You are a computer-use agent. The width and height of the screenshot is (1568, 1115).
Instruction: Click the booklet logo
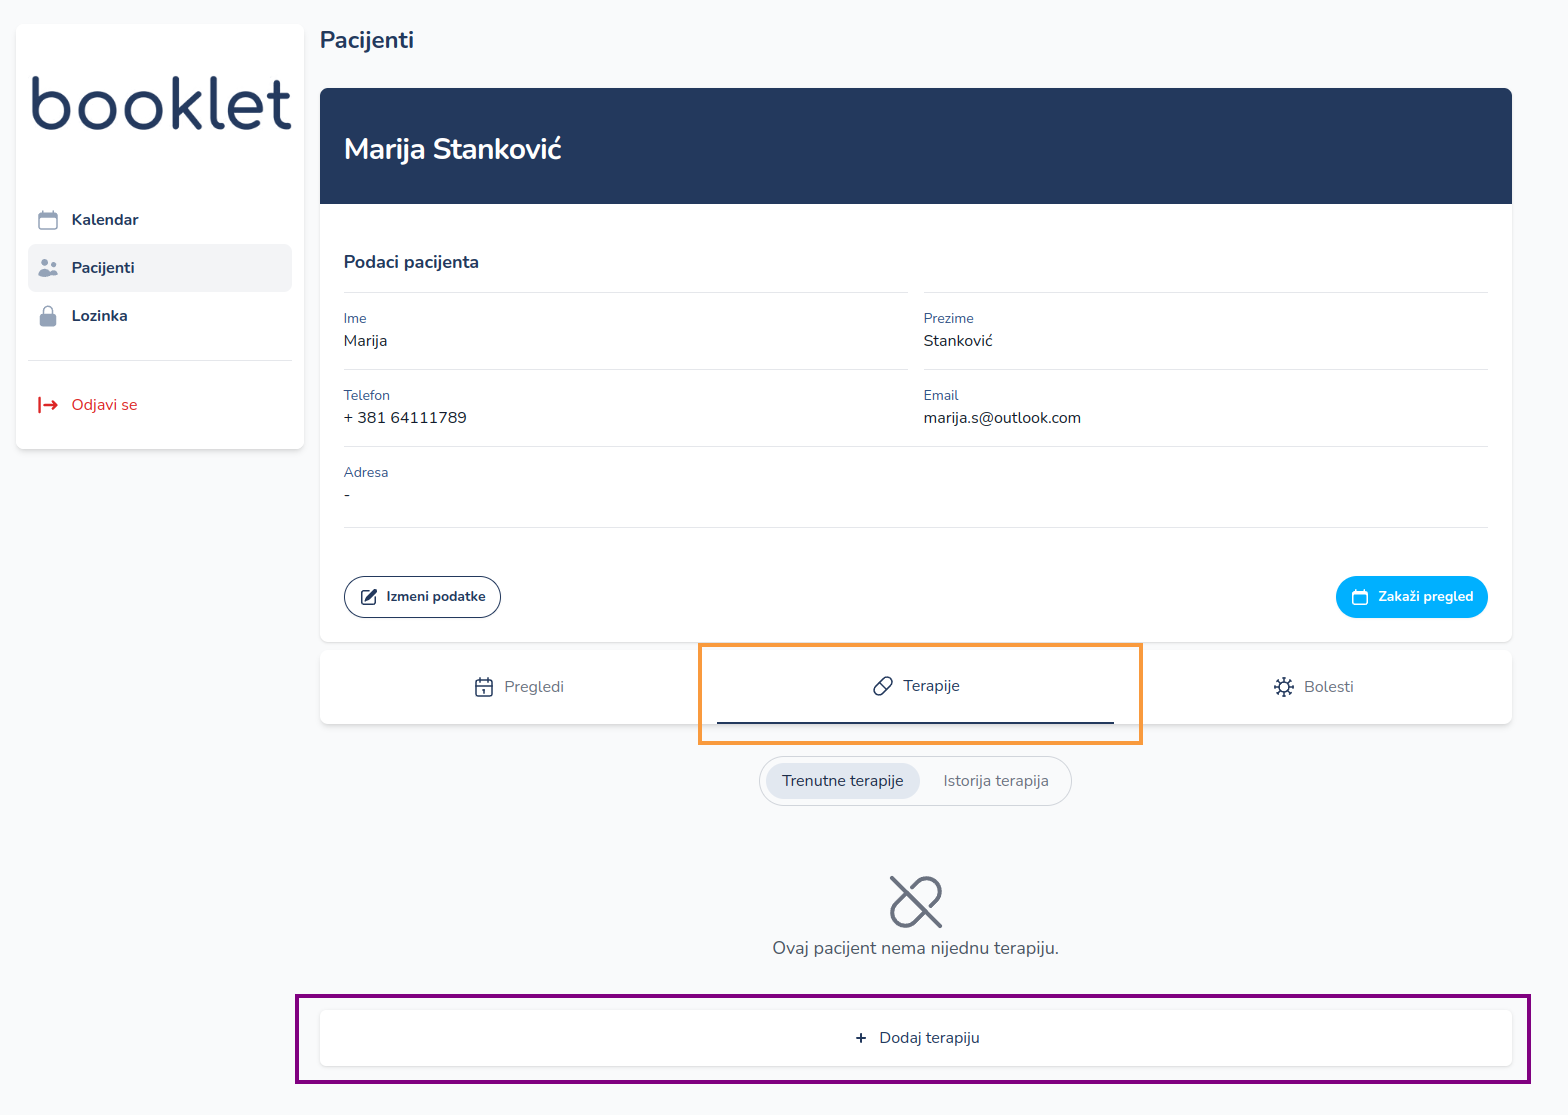[x=161, y=104]
